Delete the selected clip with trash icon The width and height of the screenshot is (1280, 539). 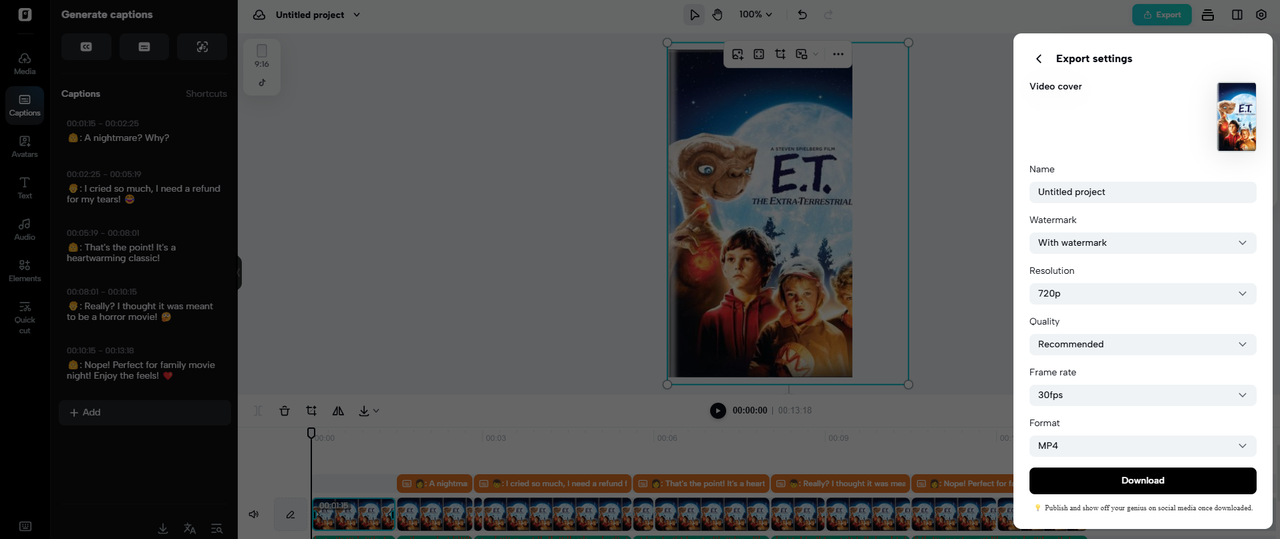click(x=285, y=411)
